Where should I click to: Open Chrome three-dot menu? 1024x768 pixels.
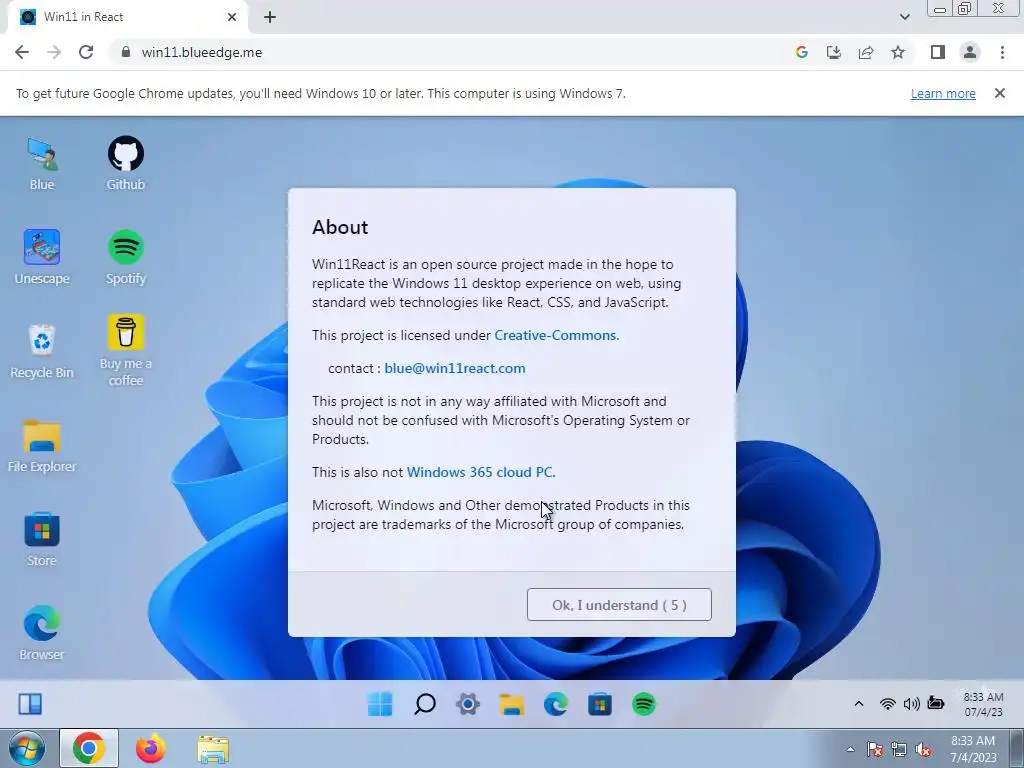(1002, 52)
